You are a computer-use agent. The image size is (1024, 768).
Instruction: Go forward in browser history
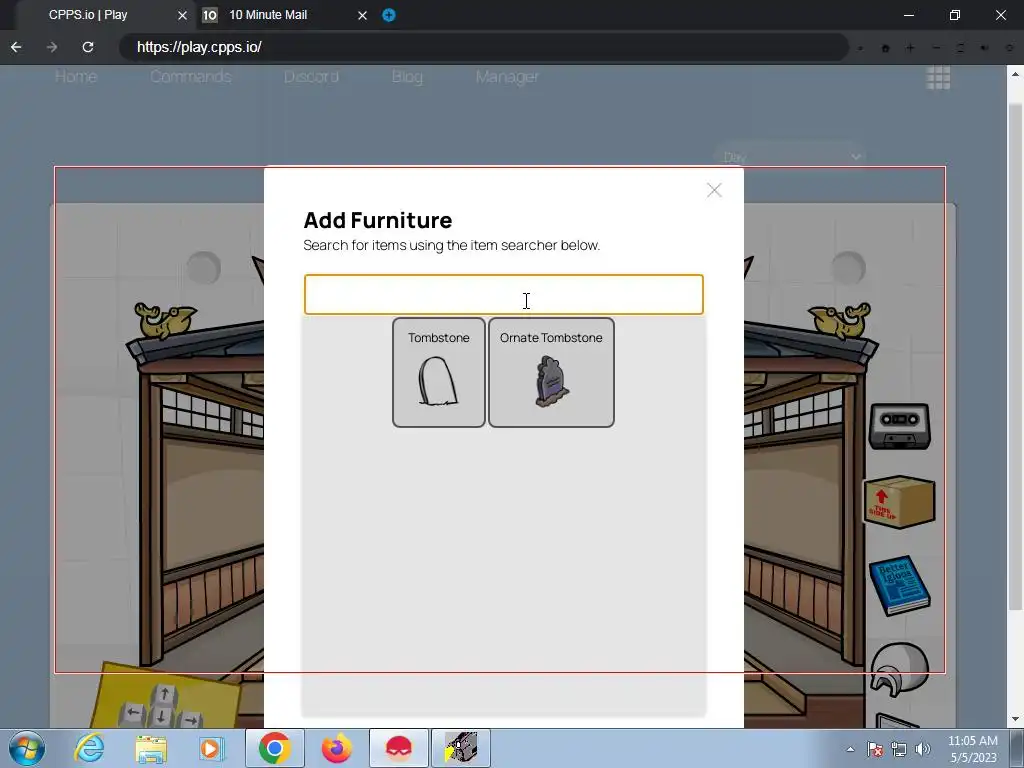pyautogui.click(x=52, y=47)
